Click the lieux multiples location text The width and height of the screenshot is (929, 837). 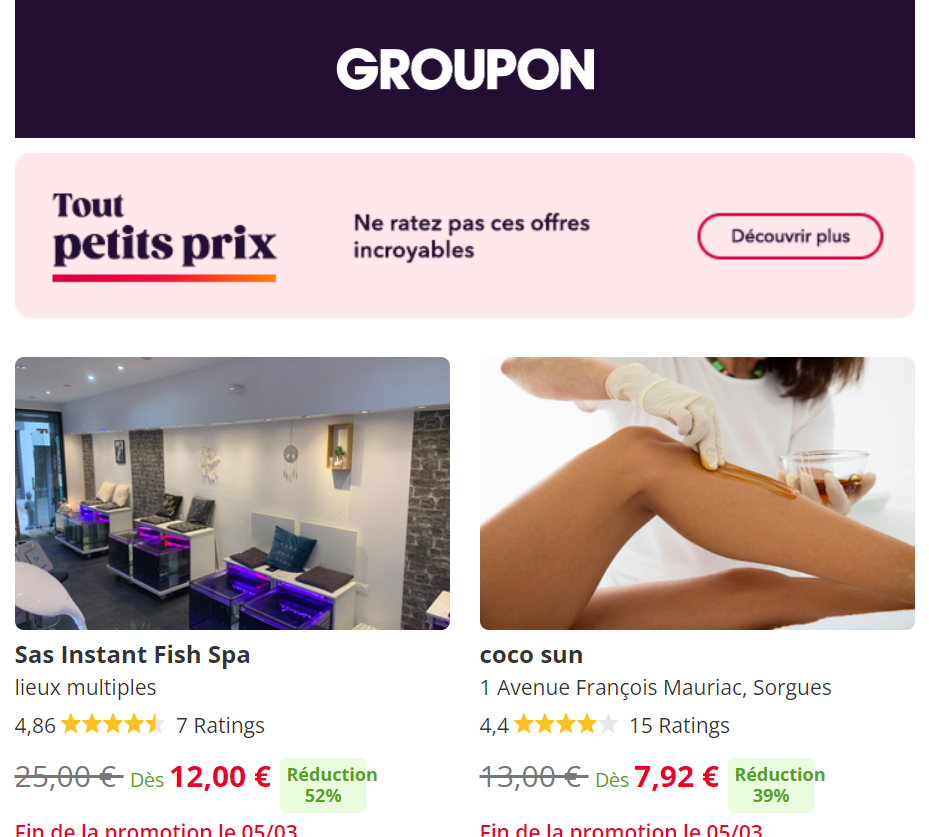85,688
